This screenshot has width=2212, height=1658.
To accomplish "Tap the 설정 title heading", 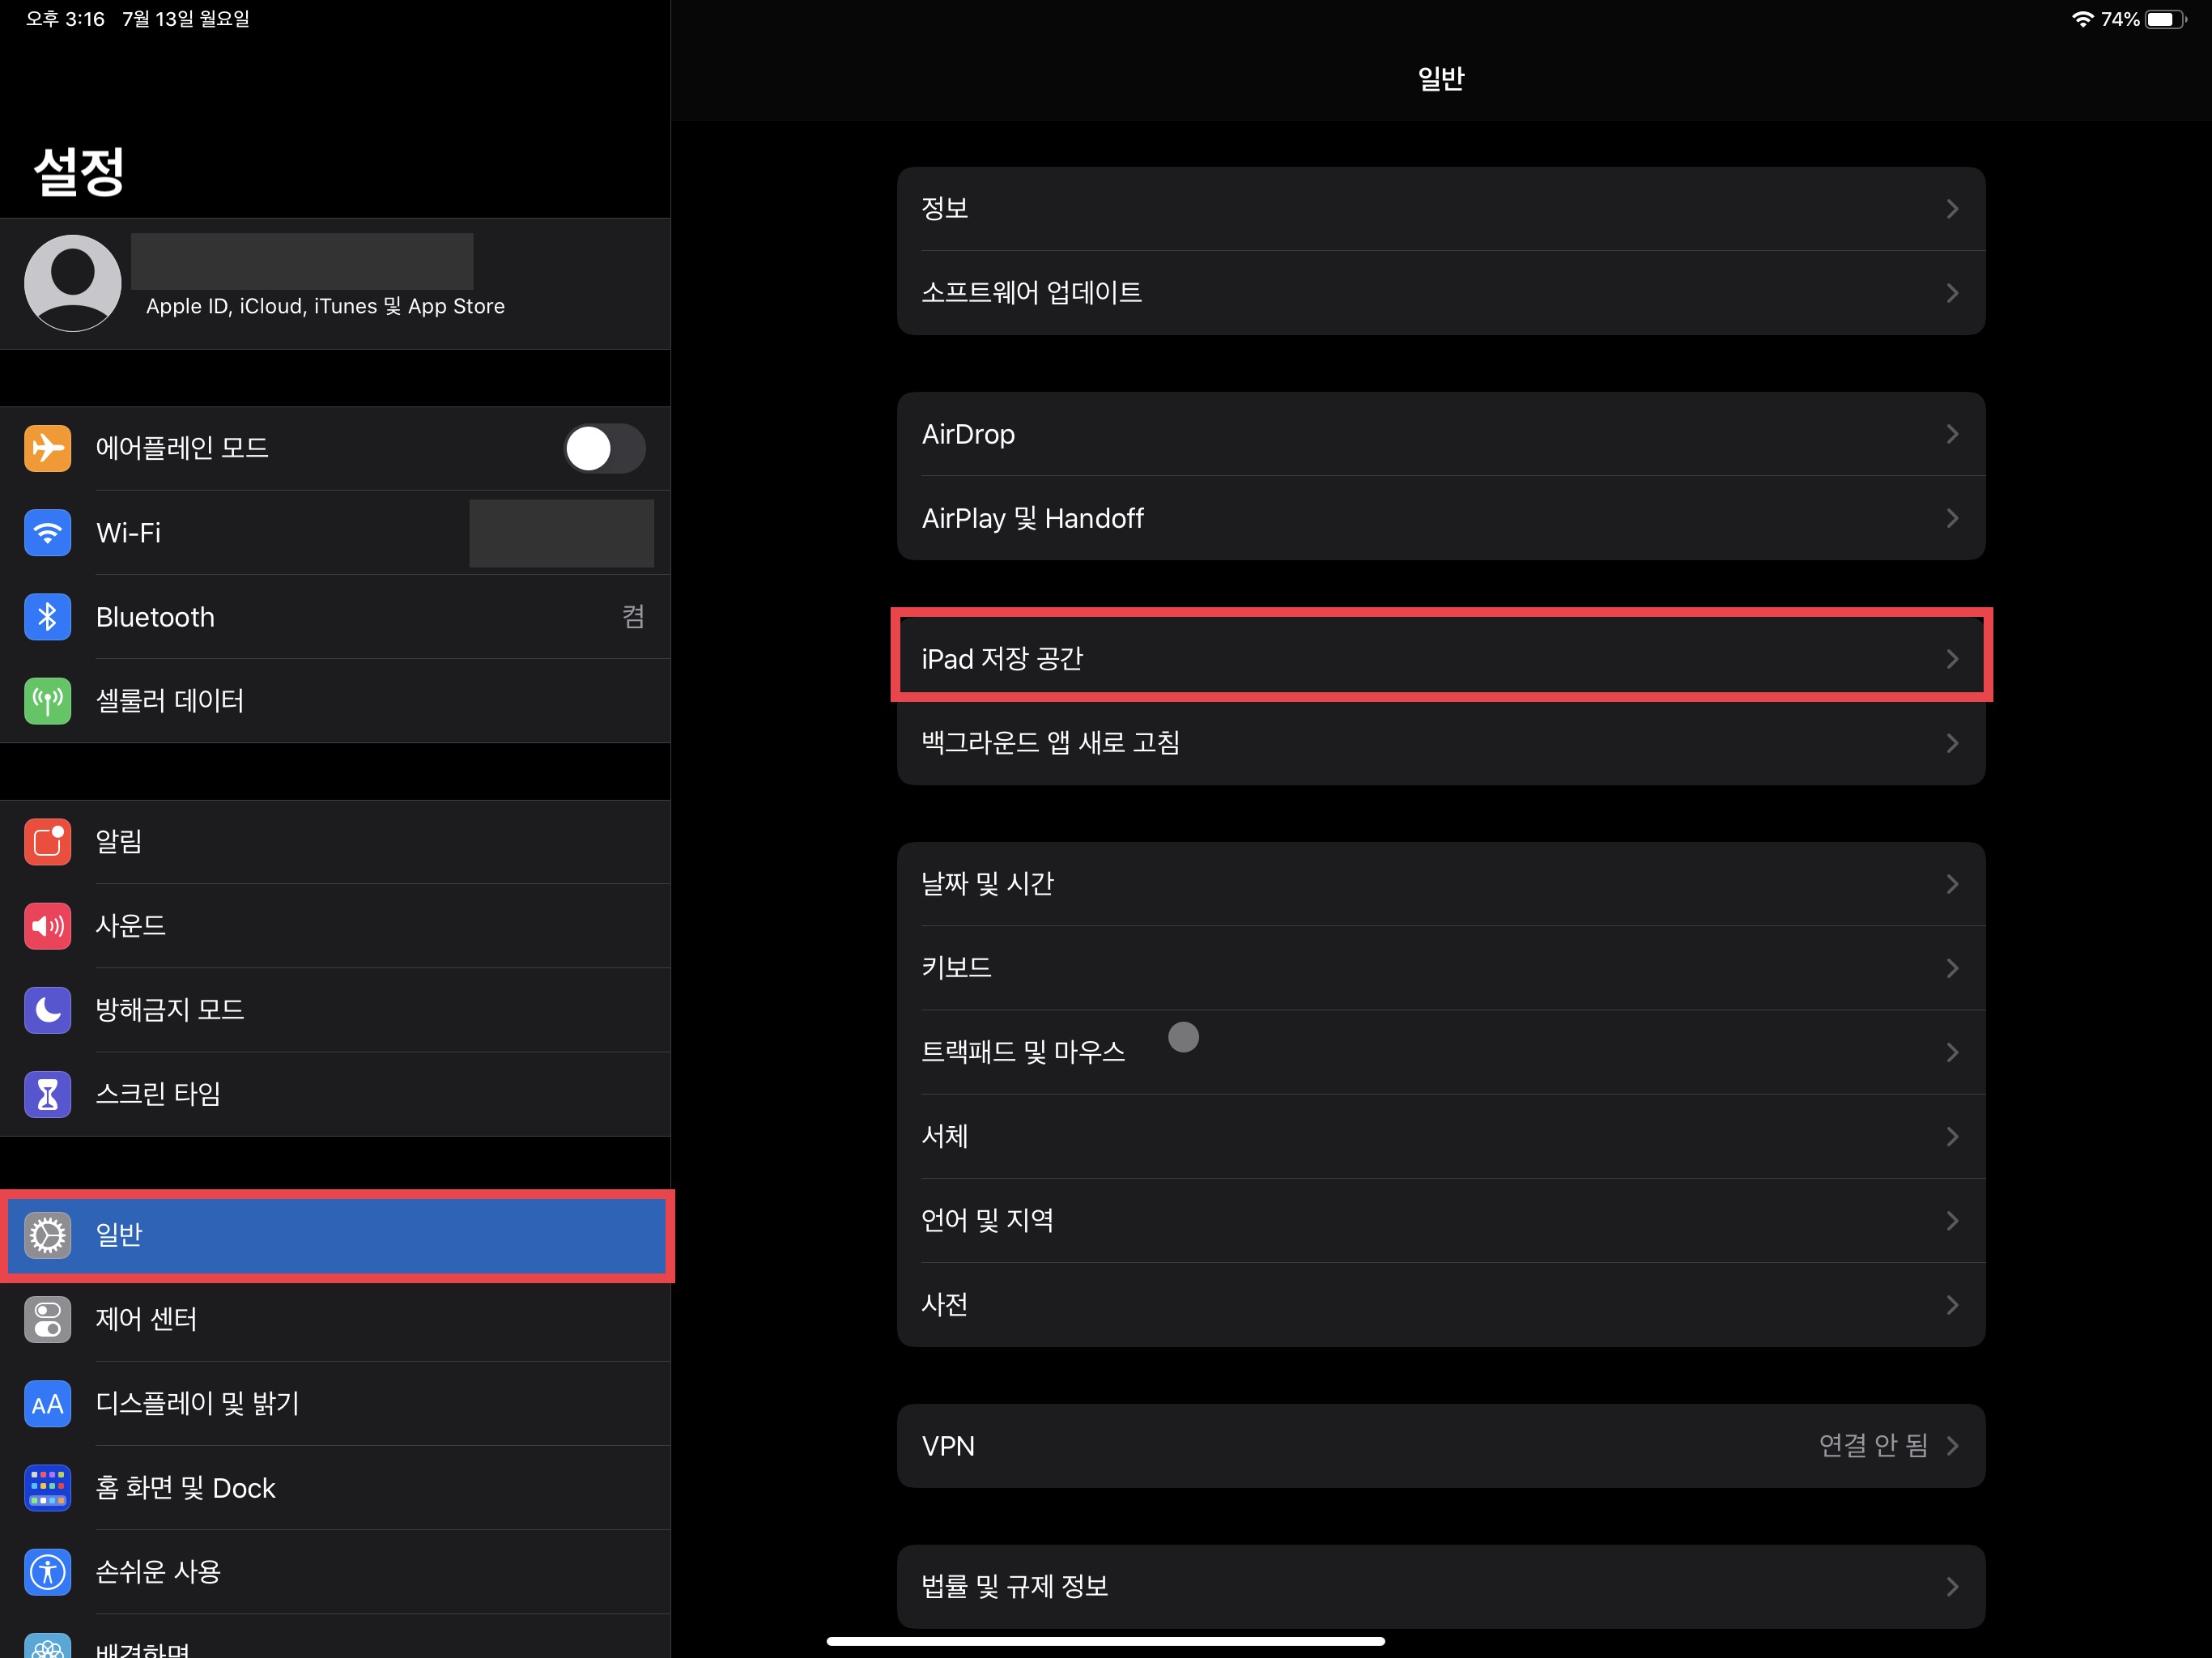I will pyautogui.click(x=79, y=171).
